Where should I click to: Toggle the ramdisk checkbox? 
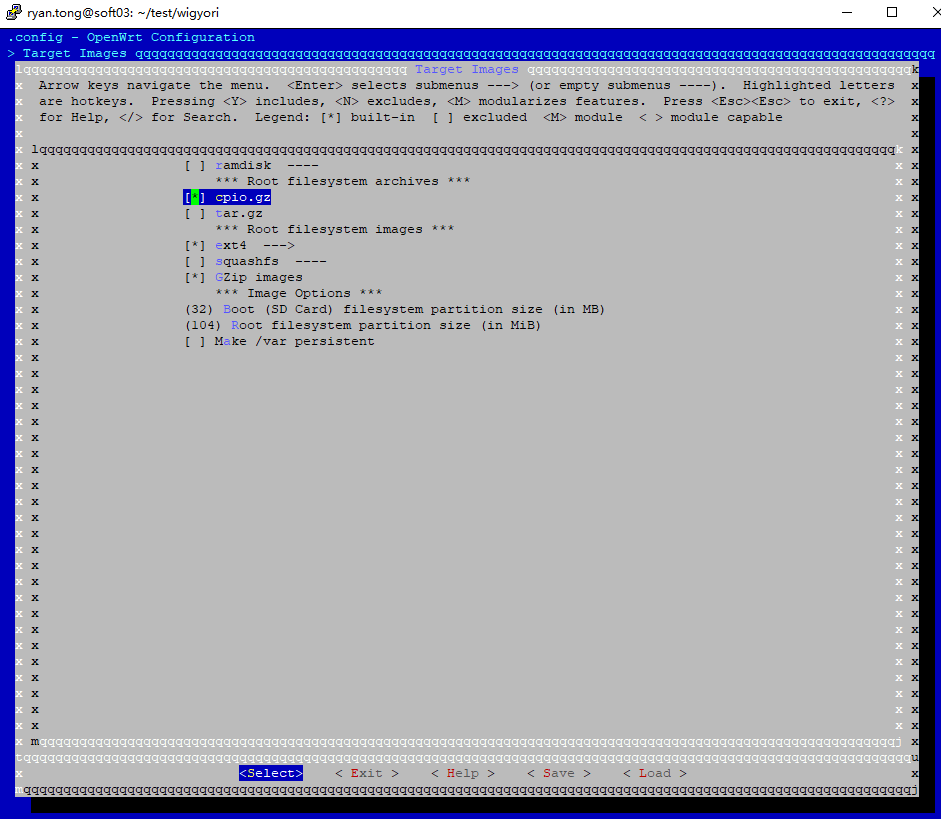click(x=195, y=165)
